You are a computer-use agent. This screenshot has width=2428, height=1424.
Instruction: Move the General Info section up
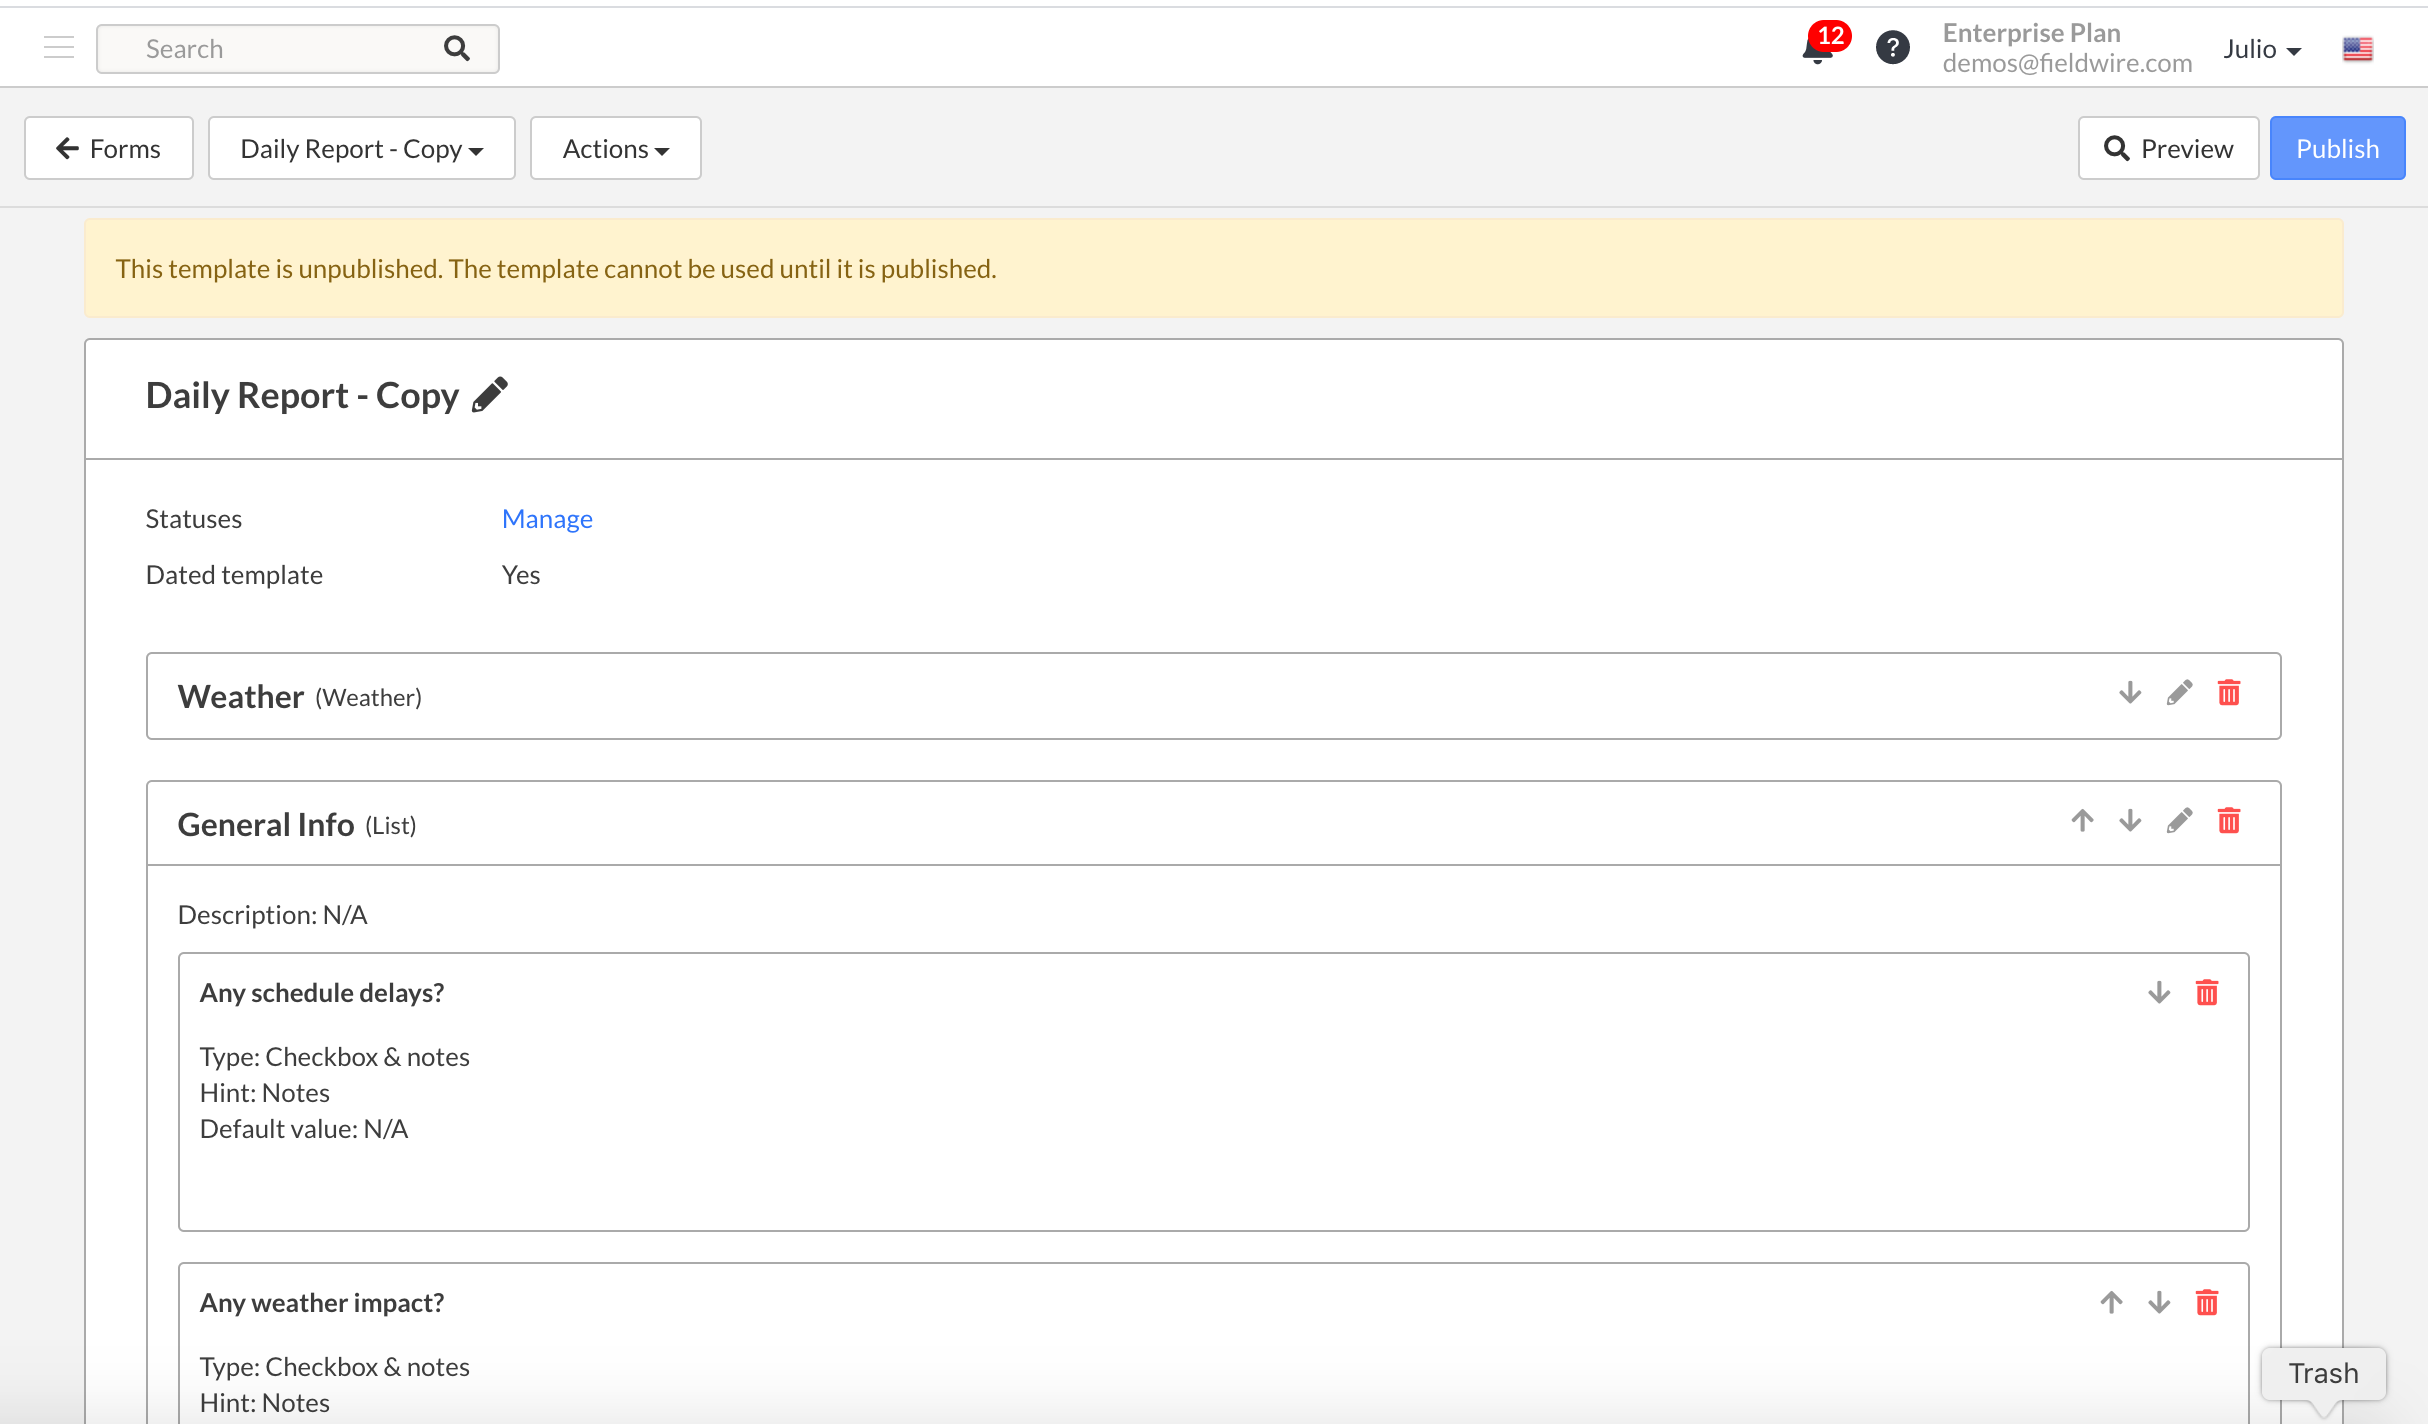pos(2082,821)
